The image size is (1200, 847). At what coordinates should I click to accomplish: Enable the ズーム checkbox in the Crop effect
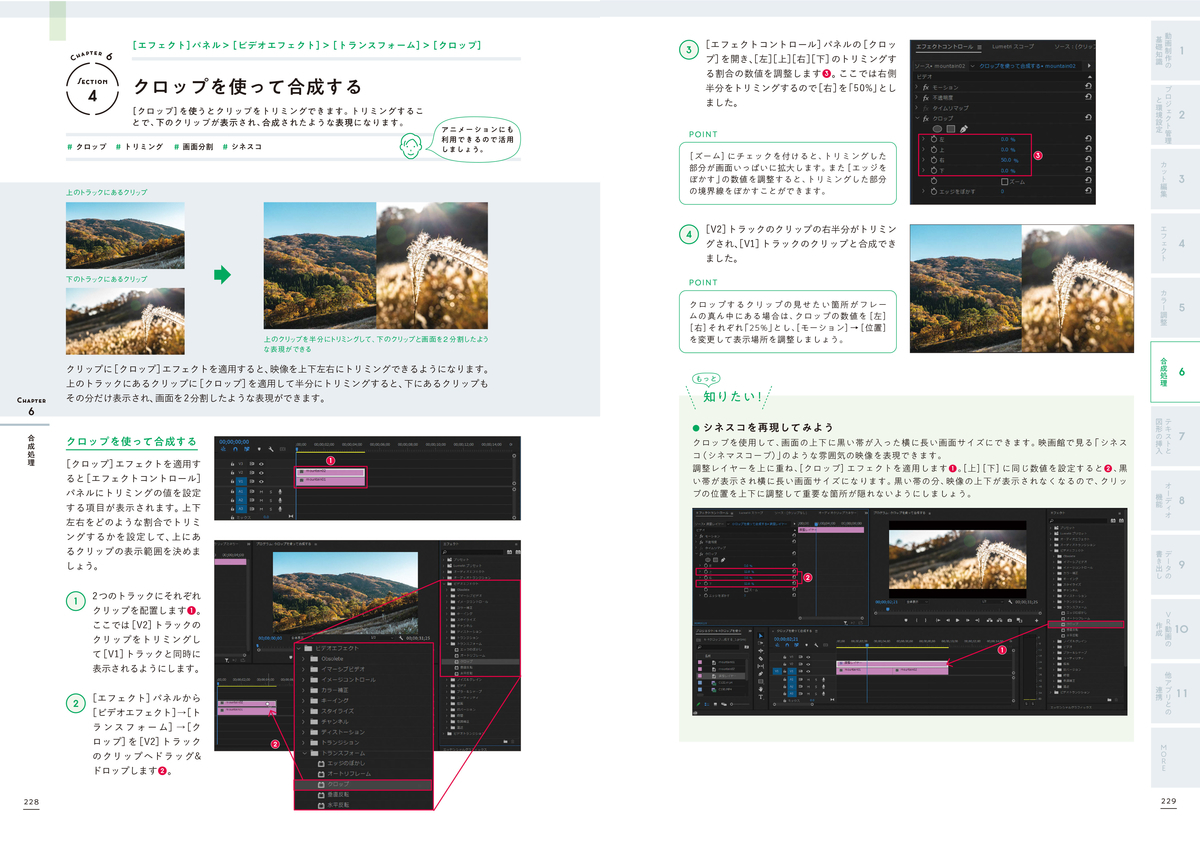1005,181
